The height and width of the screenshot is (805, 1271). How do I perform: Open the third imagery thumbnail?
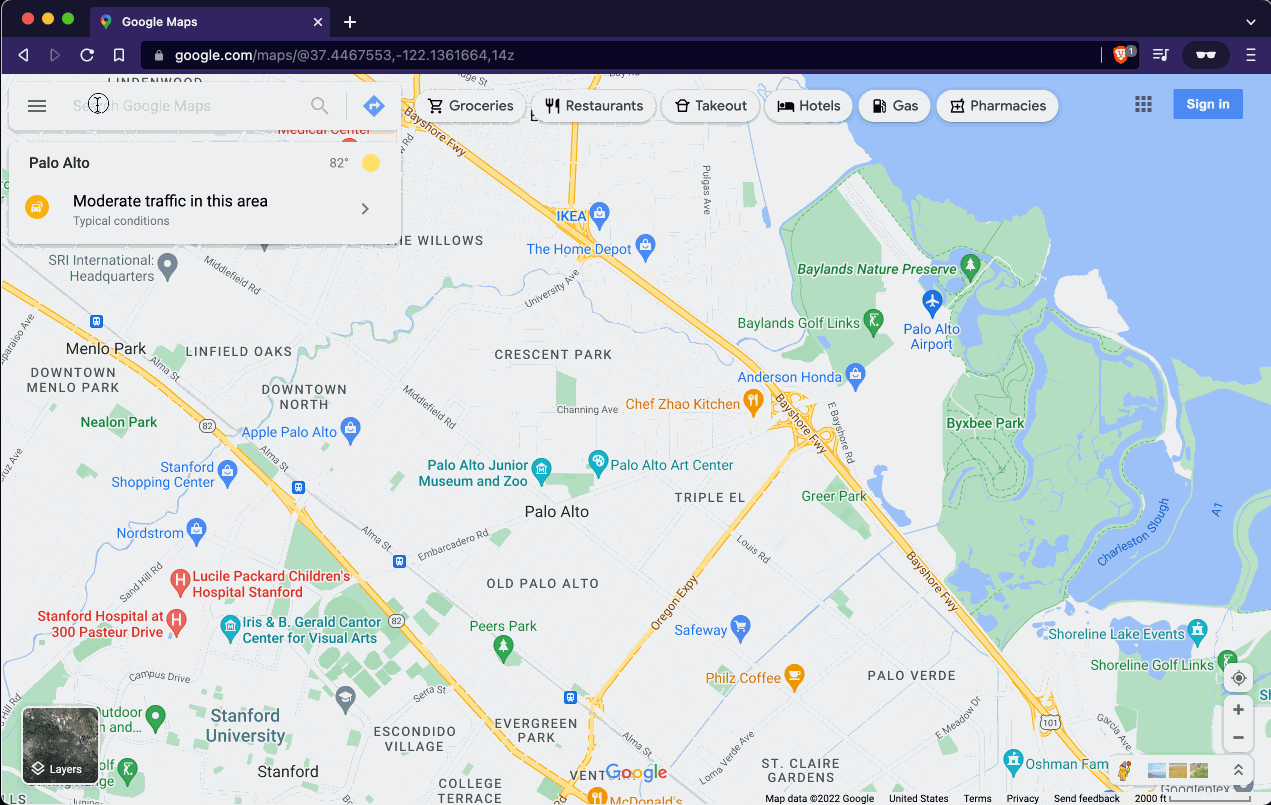pos(1199,771)
